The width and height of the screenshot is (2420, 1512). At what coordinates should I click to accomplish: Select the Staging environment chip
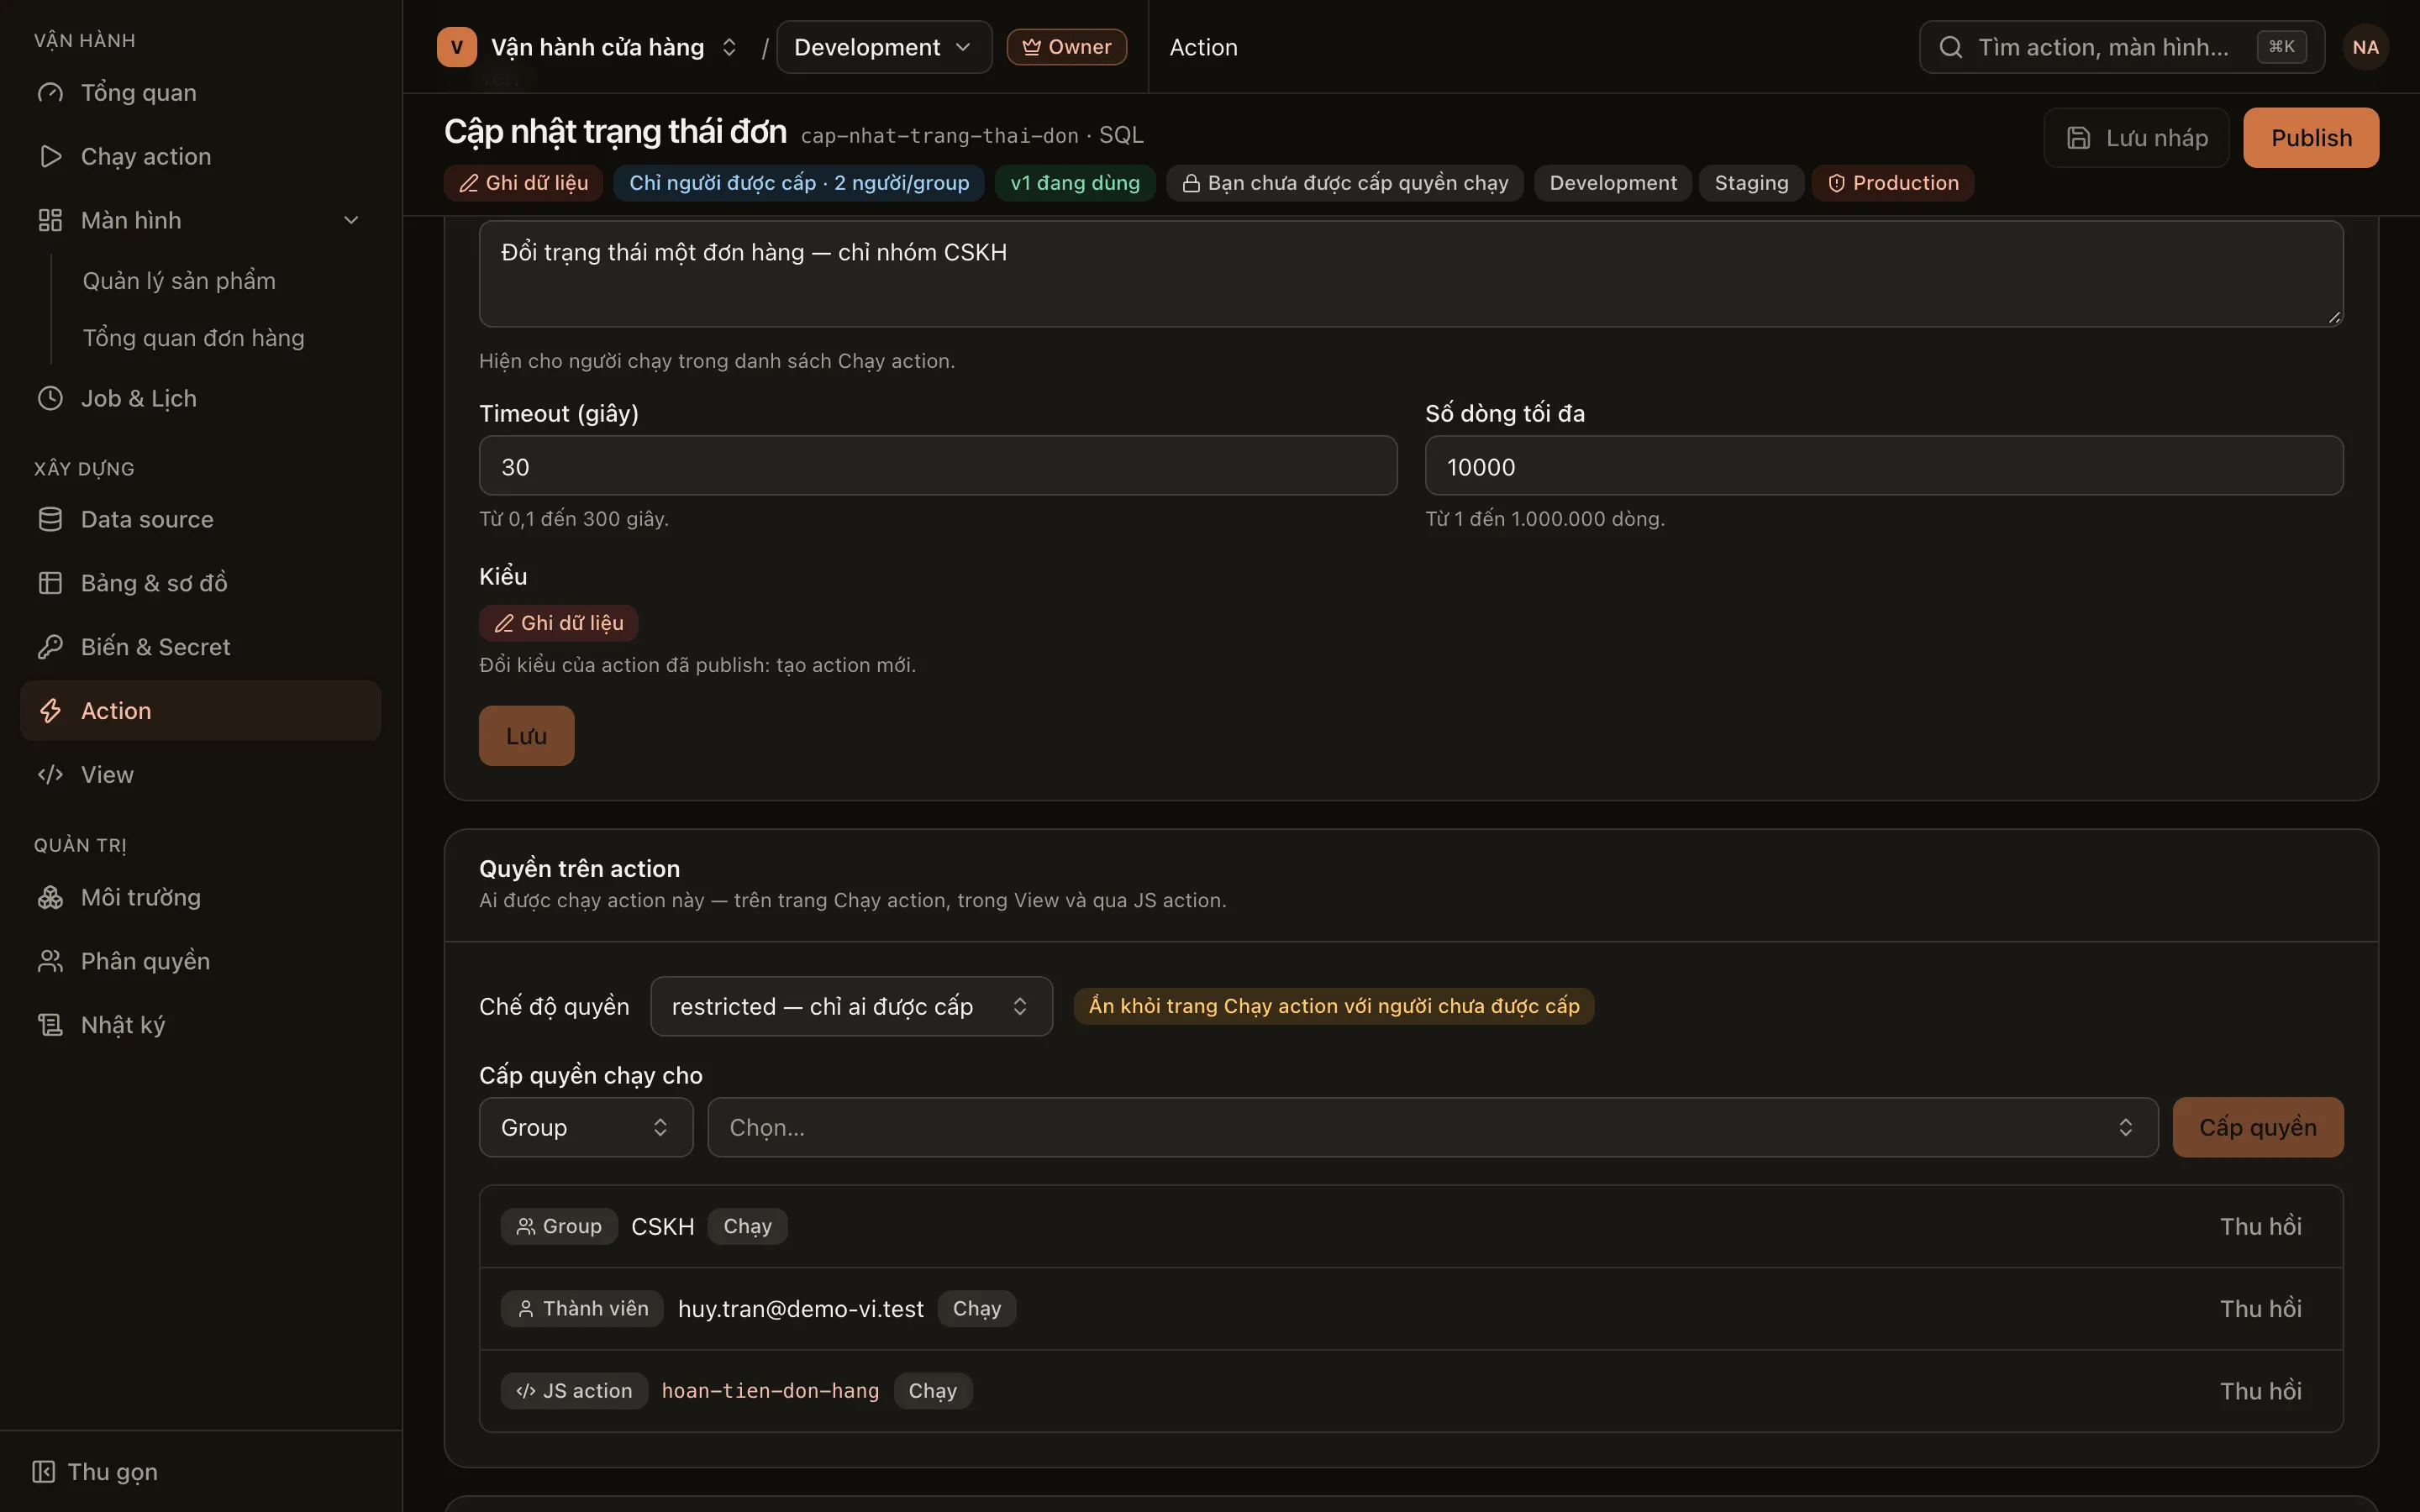pos(1751,183)
